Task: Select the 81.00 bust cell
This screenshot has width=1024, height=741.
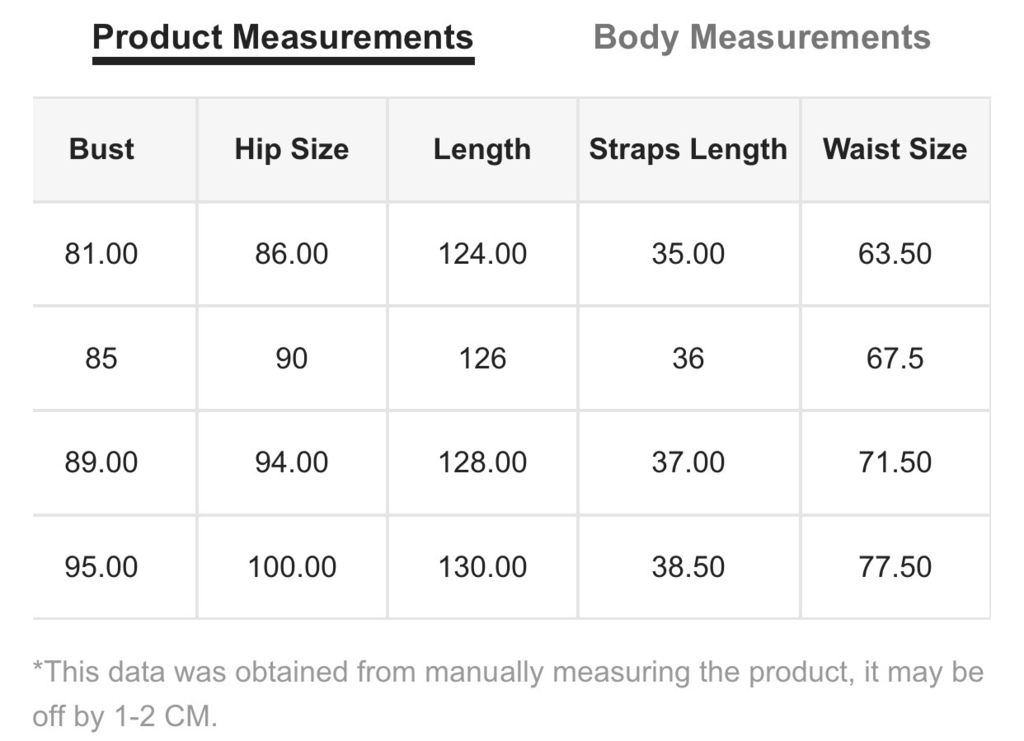Action: (x=101, y=253)
